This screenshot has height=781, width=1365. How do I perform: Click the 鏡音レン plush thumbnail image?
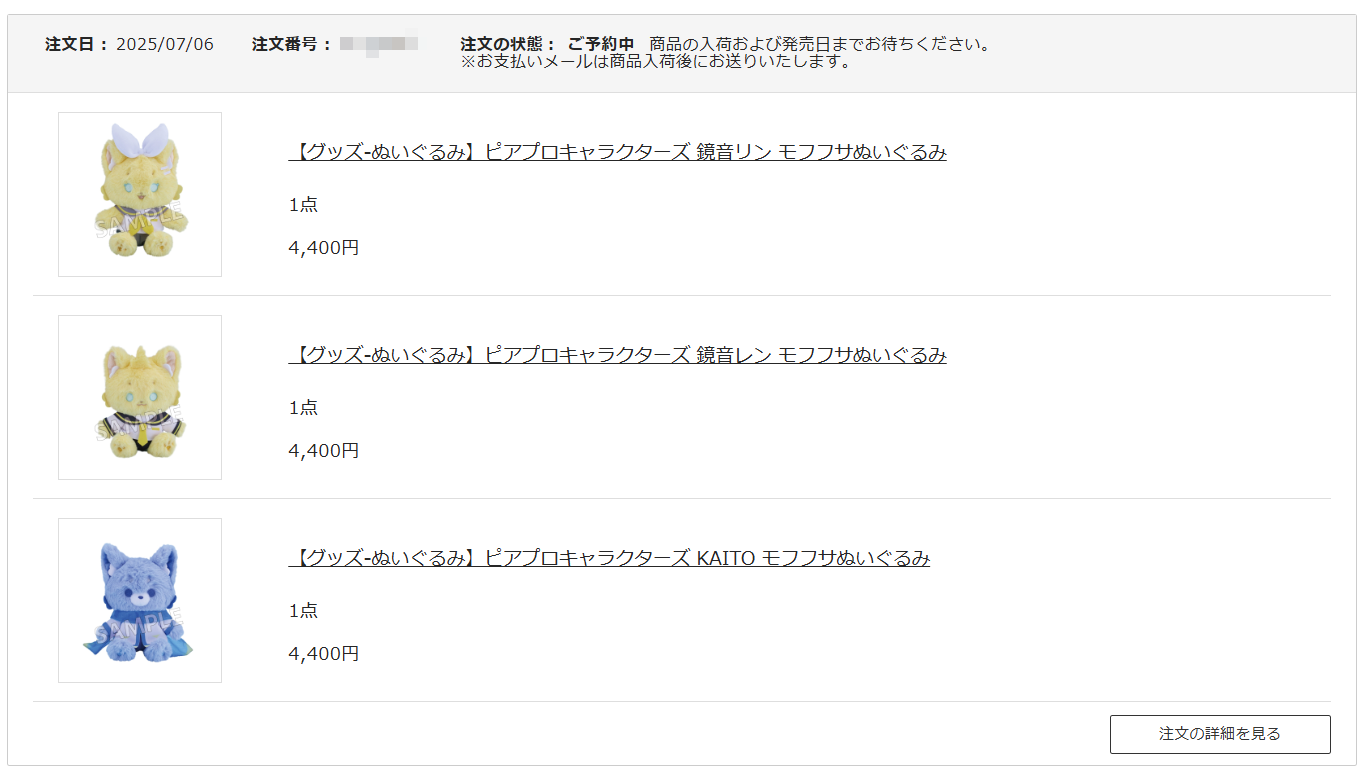[x=140, y=397]
